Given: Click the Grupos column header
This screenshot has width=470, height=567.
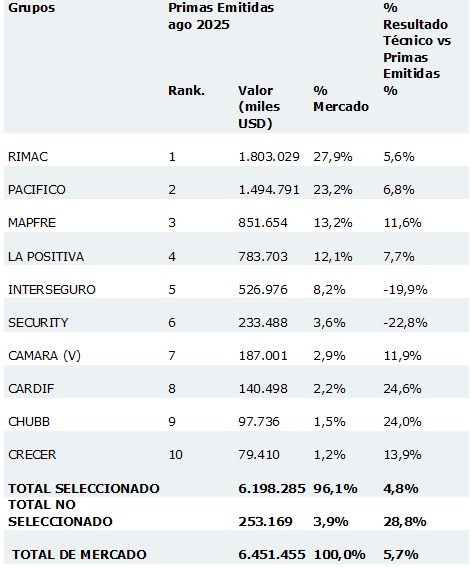Looking at the screenshot, I should (31, 8).
